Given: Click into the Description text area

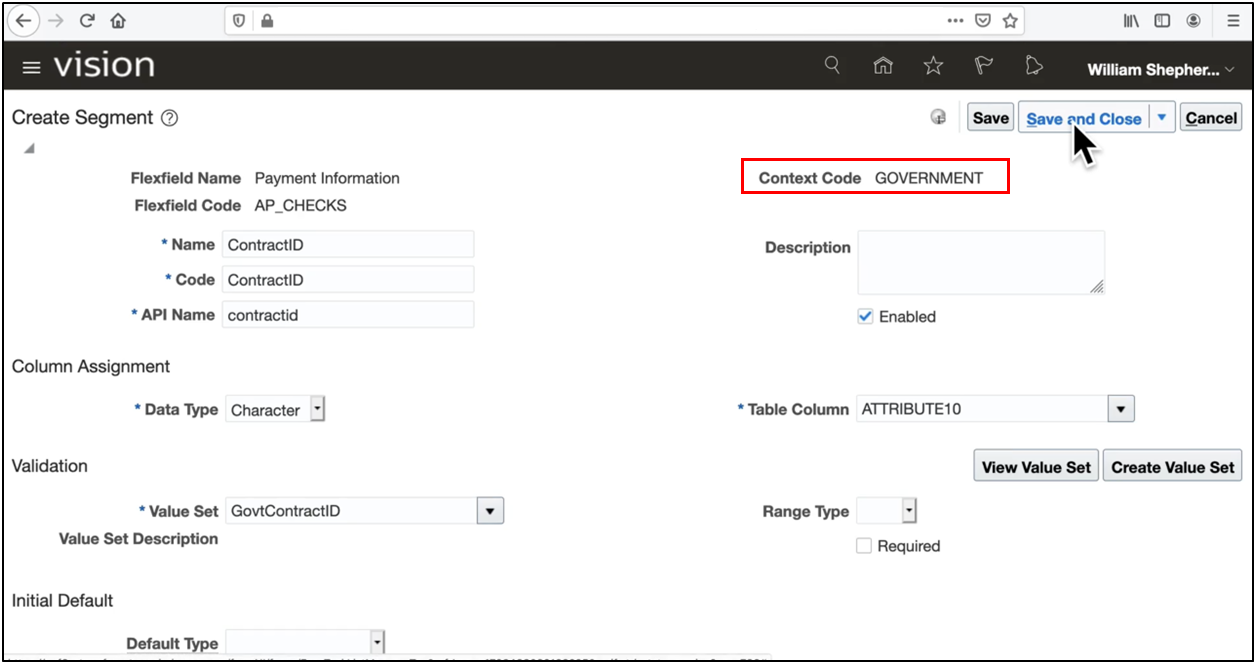Looking at the screenshot, I should pos(980,262).
